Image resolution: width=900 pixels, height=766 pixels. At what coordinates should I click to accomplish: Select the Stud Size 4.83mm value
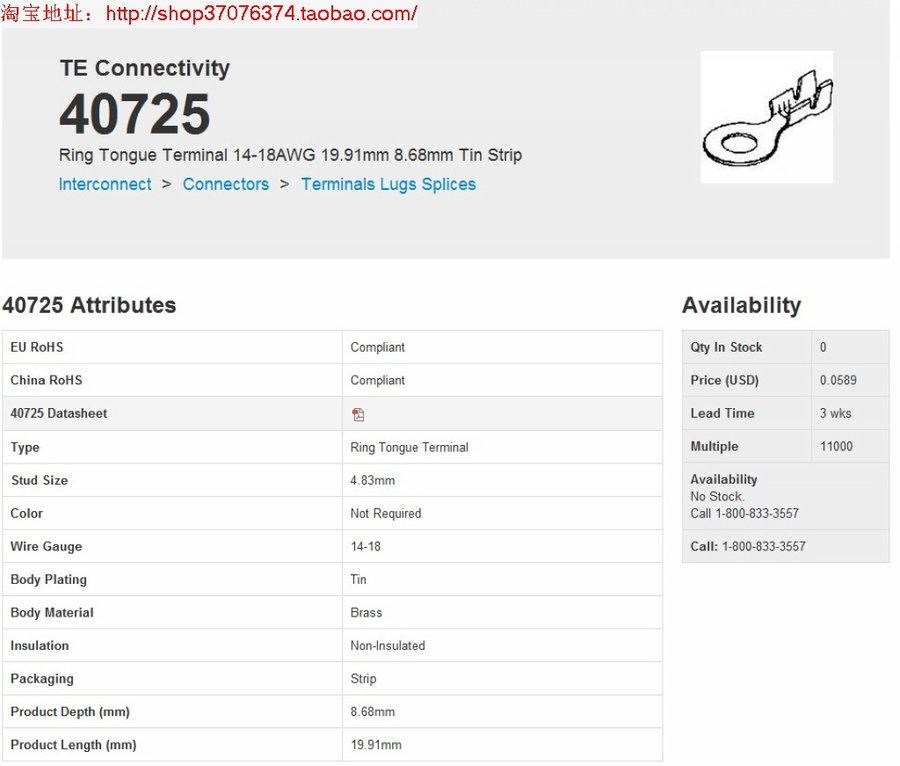pyautogui.click(x=372, y=480)
